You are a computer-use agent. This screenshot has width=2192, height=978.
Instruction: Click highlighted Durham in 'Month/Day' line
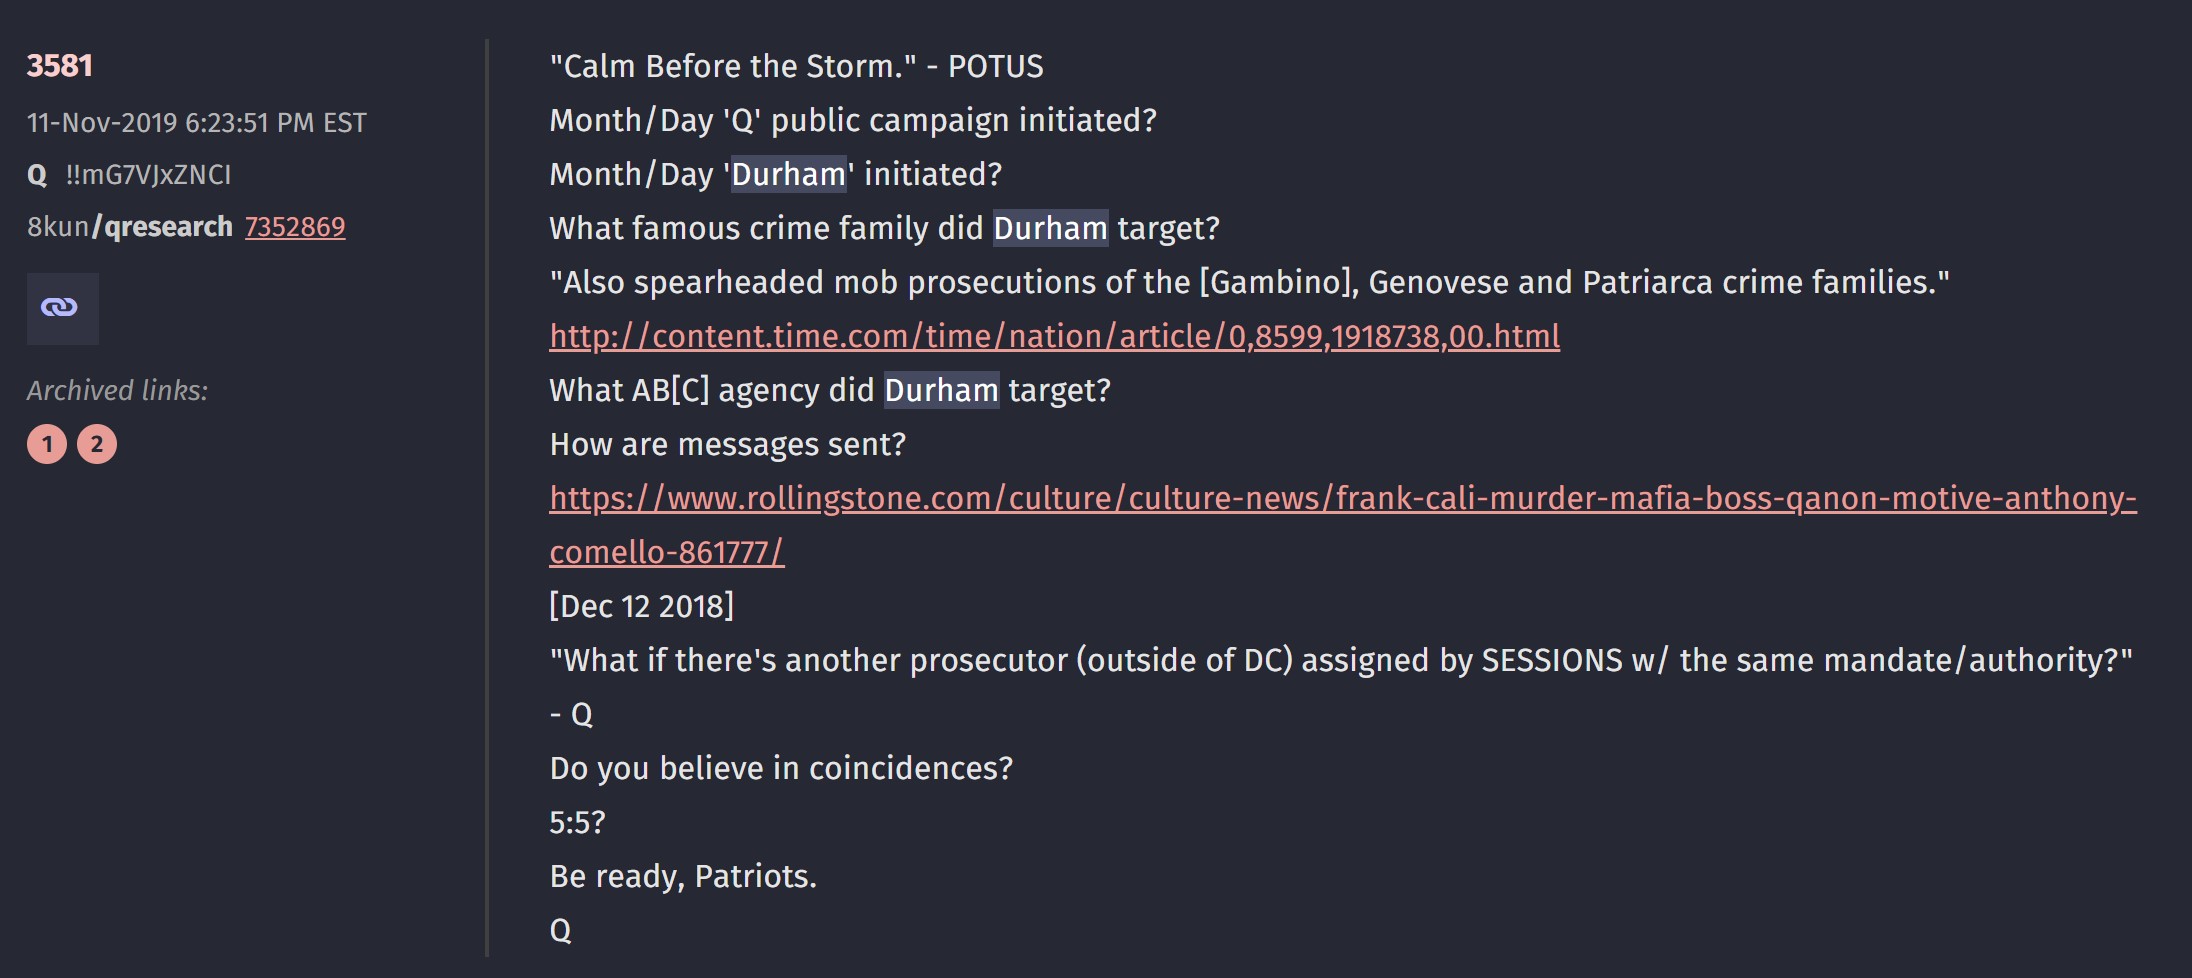789,174
